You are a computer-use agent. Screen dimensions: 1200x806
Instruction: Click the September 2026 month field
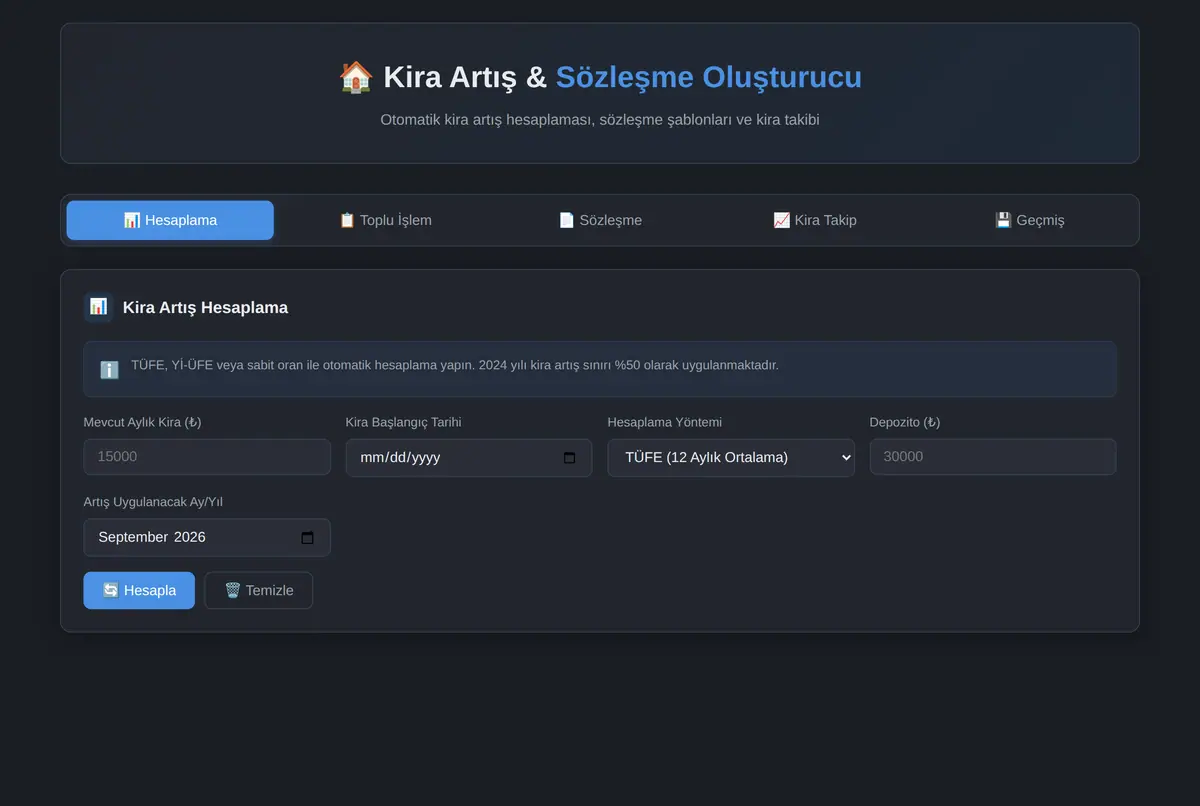[207, 537]
